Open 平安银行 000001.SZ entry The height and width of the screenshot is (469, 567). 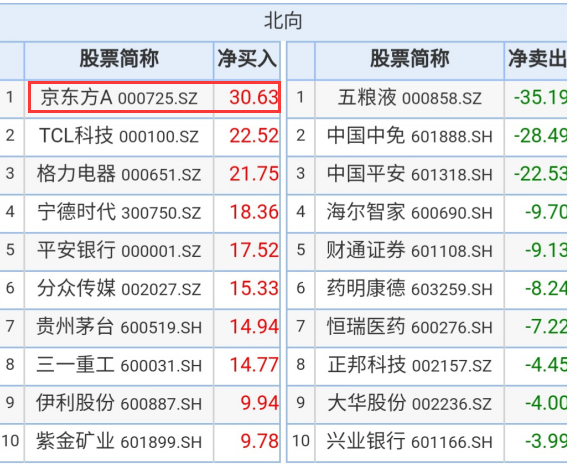119,250
